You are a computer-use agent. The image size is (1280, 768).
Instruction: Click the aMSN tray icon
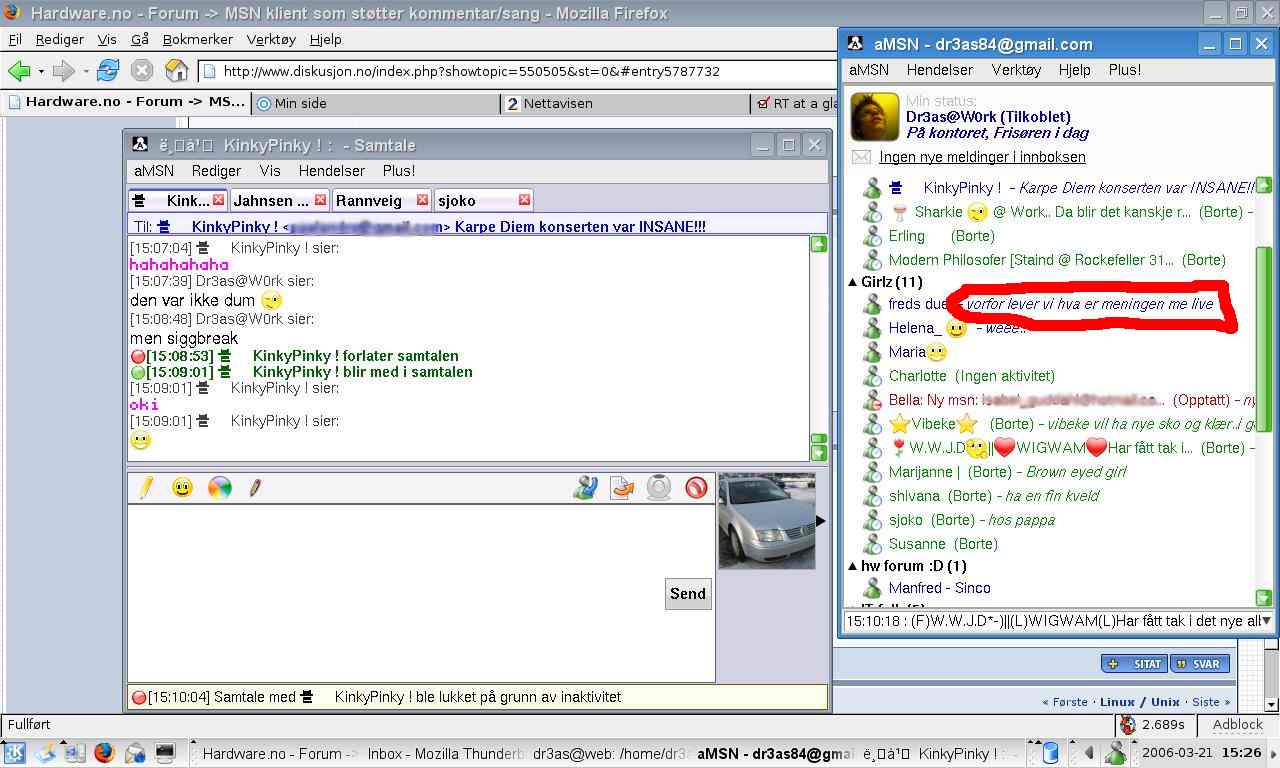tap(1115, 753)
